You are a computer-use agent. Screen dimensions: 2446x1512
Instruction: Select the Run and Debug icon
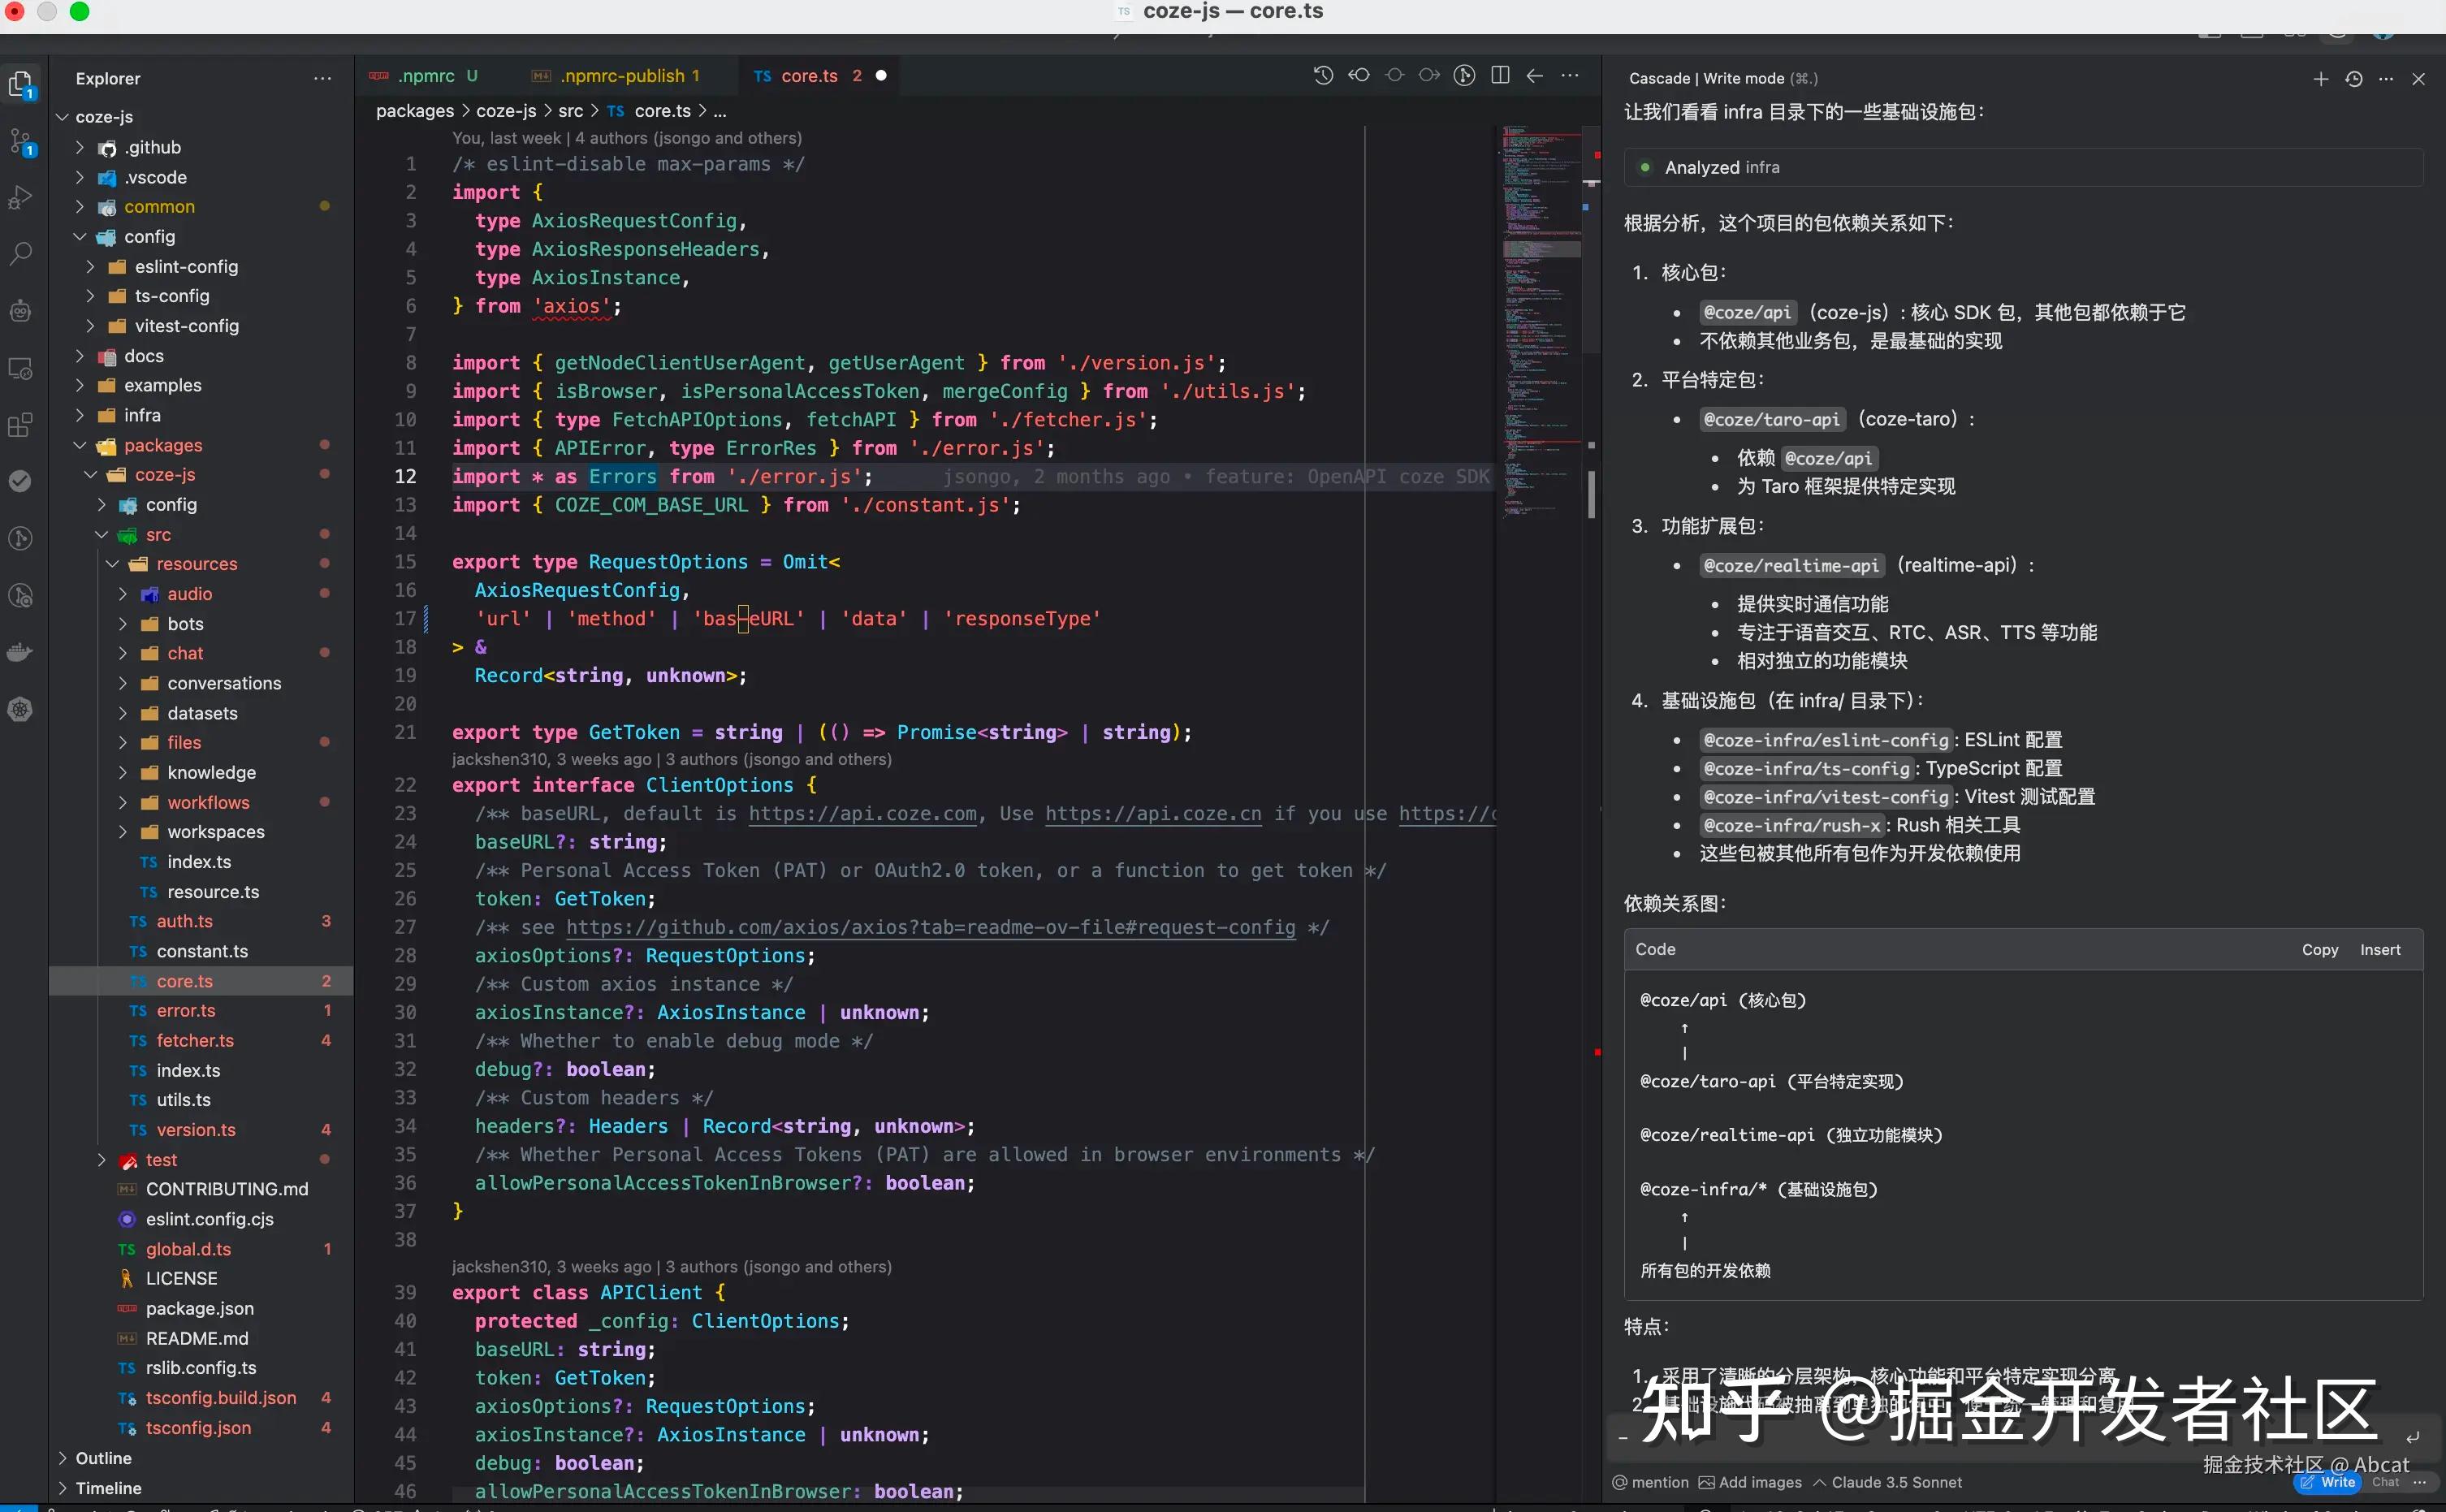click(22, 199)
